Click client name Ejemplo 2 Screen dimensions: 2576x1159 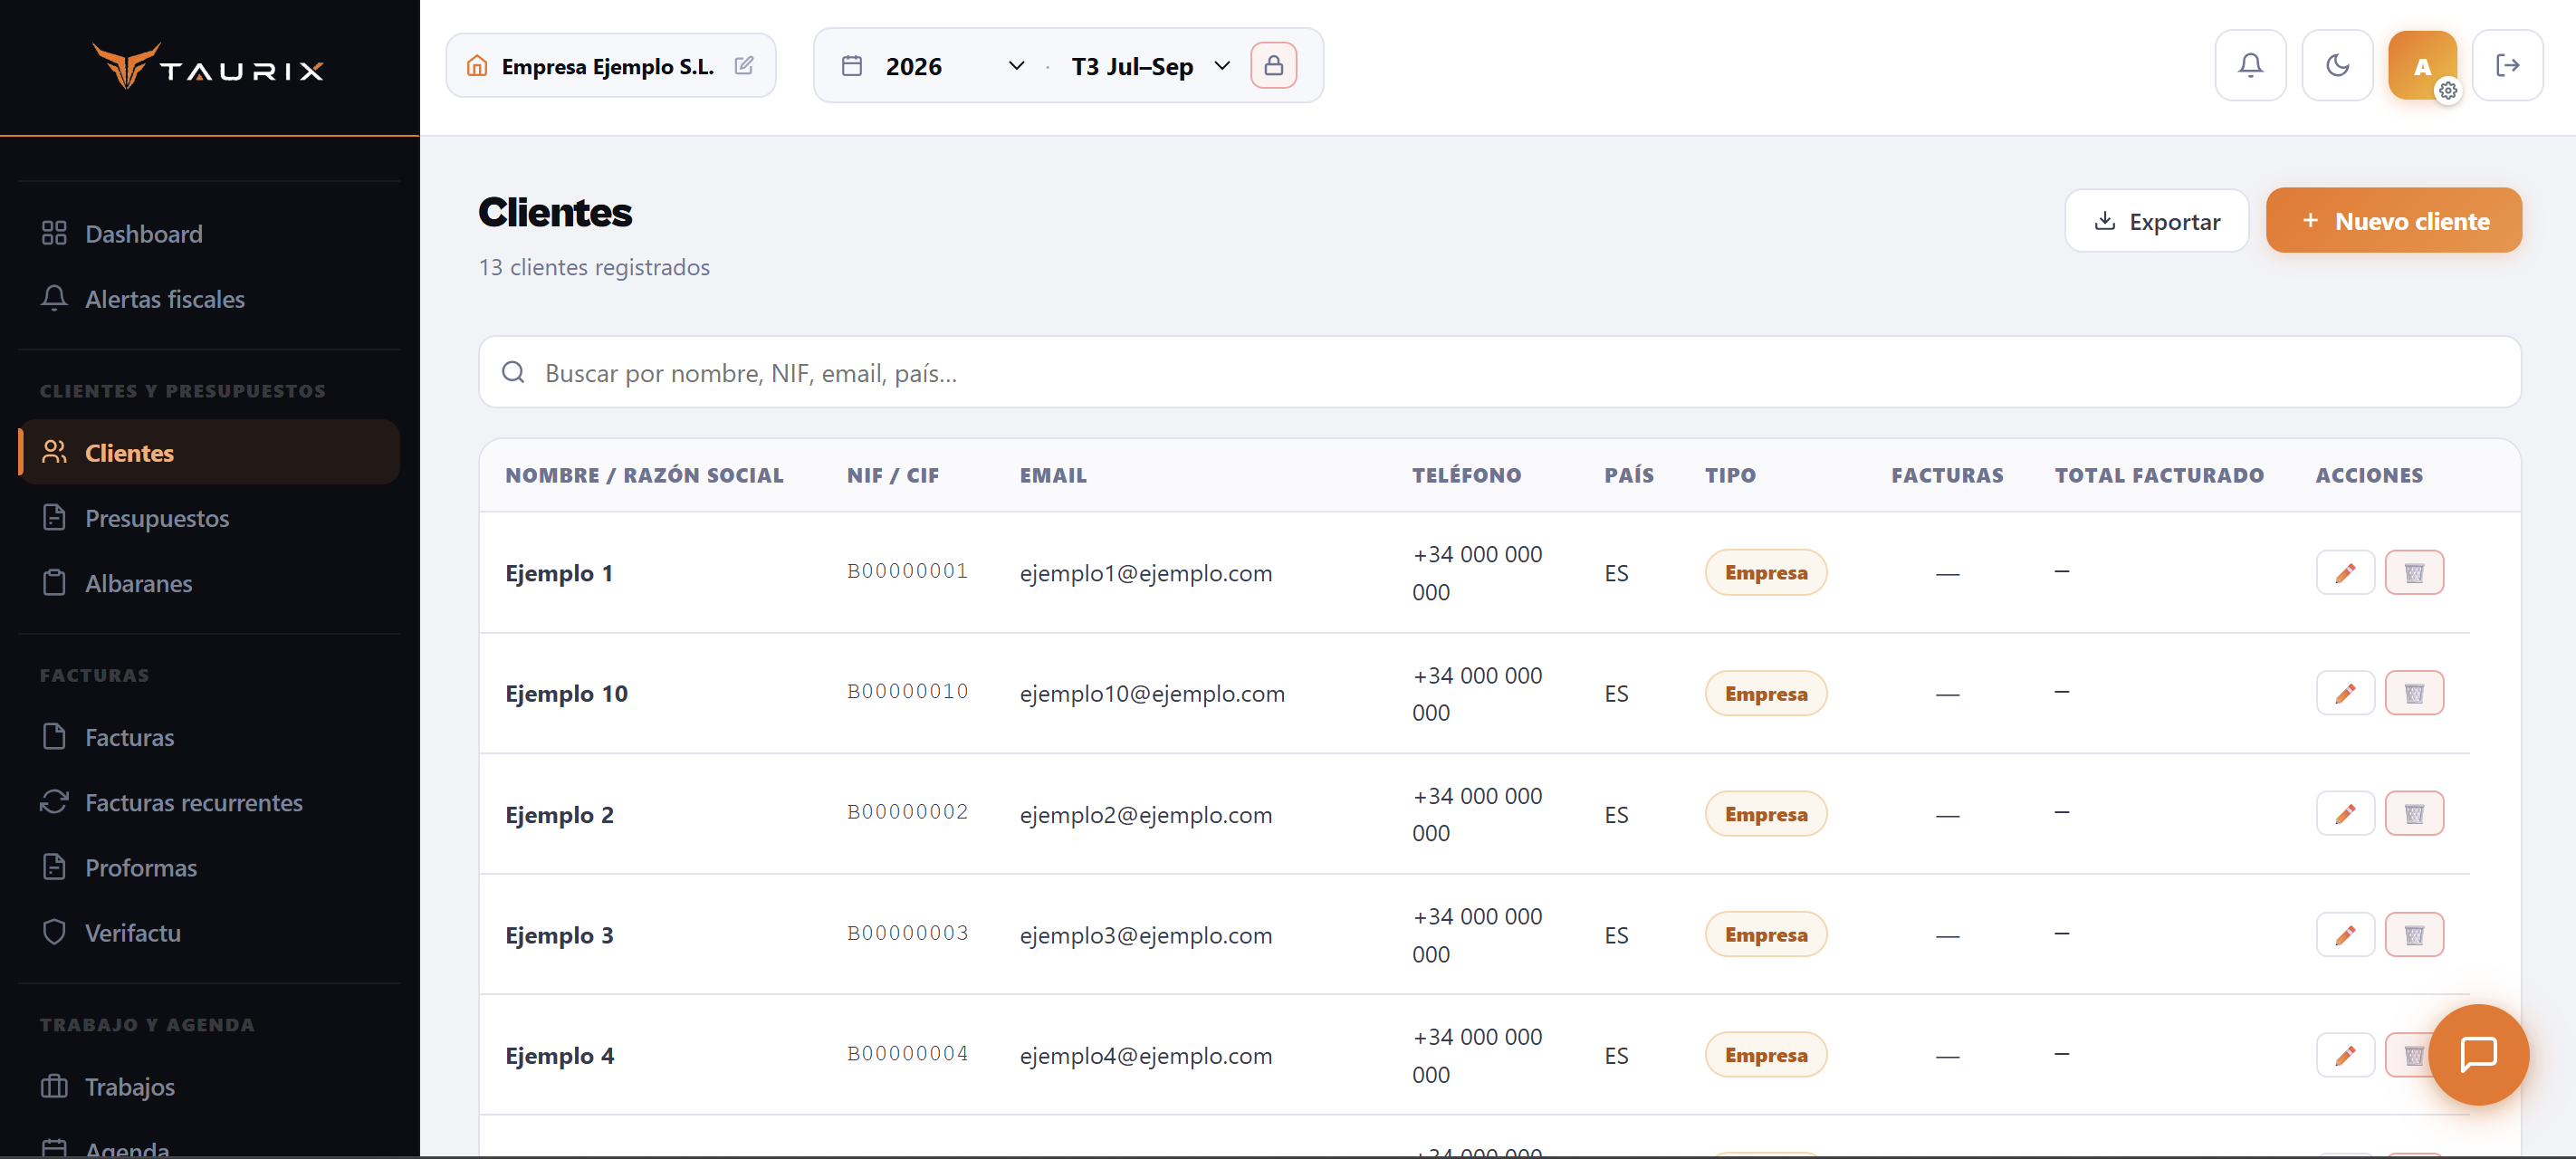(559, 815)
